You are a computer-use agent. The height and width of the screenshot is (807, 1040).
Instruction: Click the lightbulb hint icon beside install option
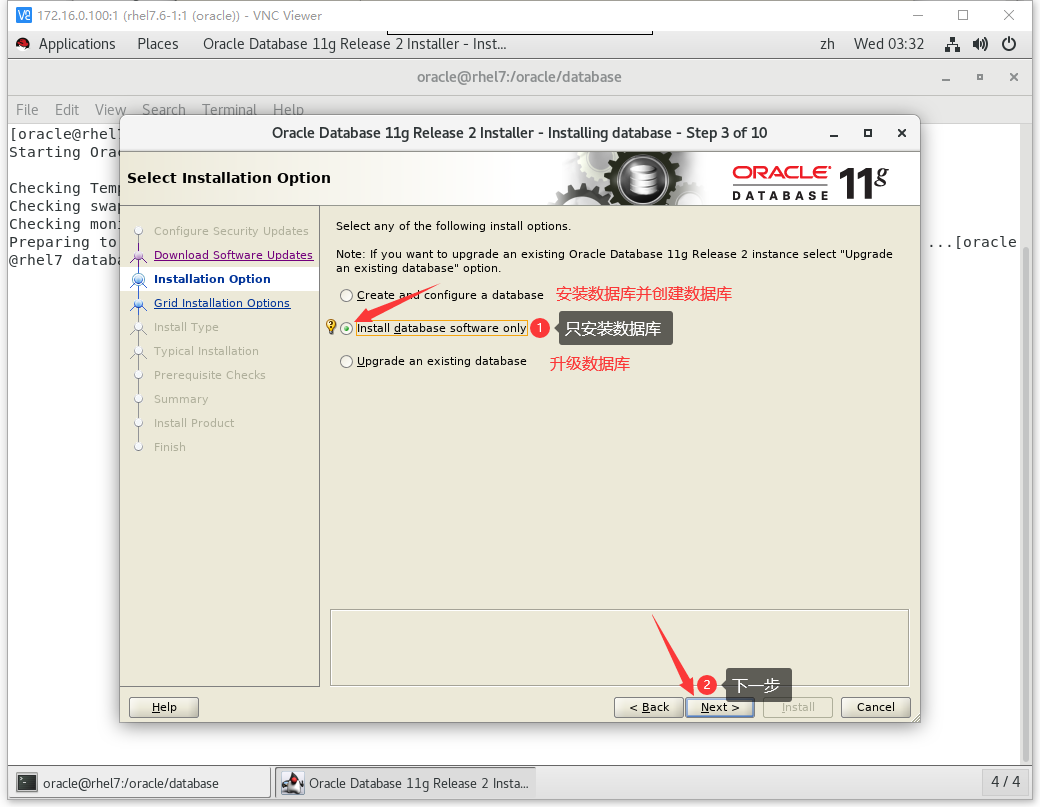(331, 326)
